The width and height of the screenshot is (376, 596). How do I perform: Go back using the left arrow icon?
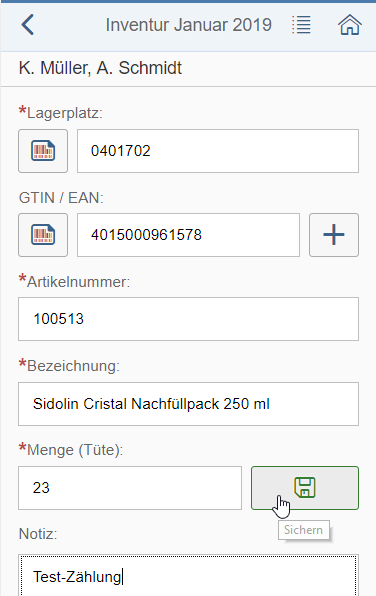(27, 25)
